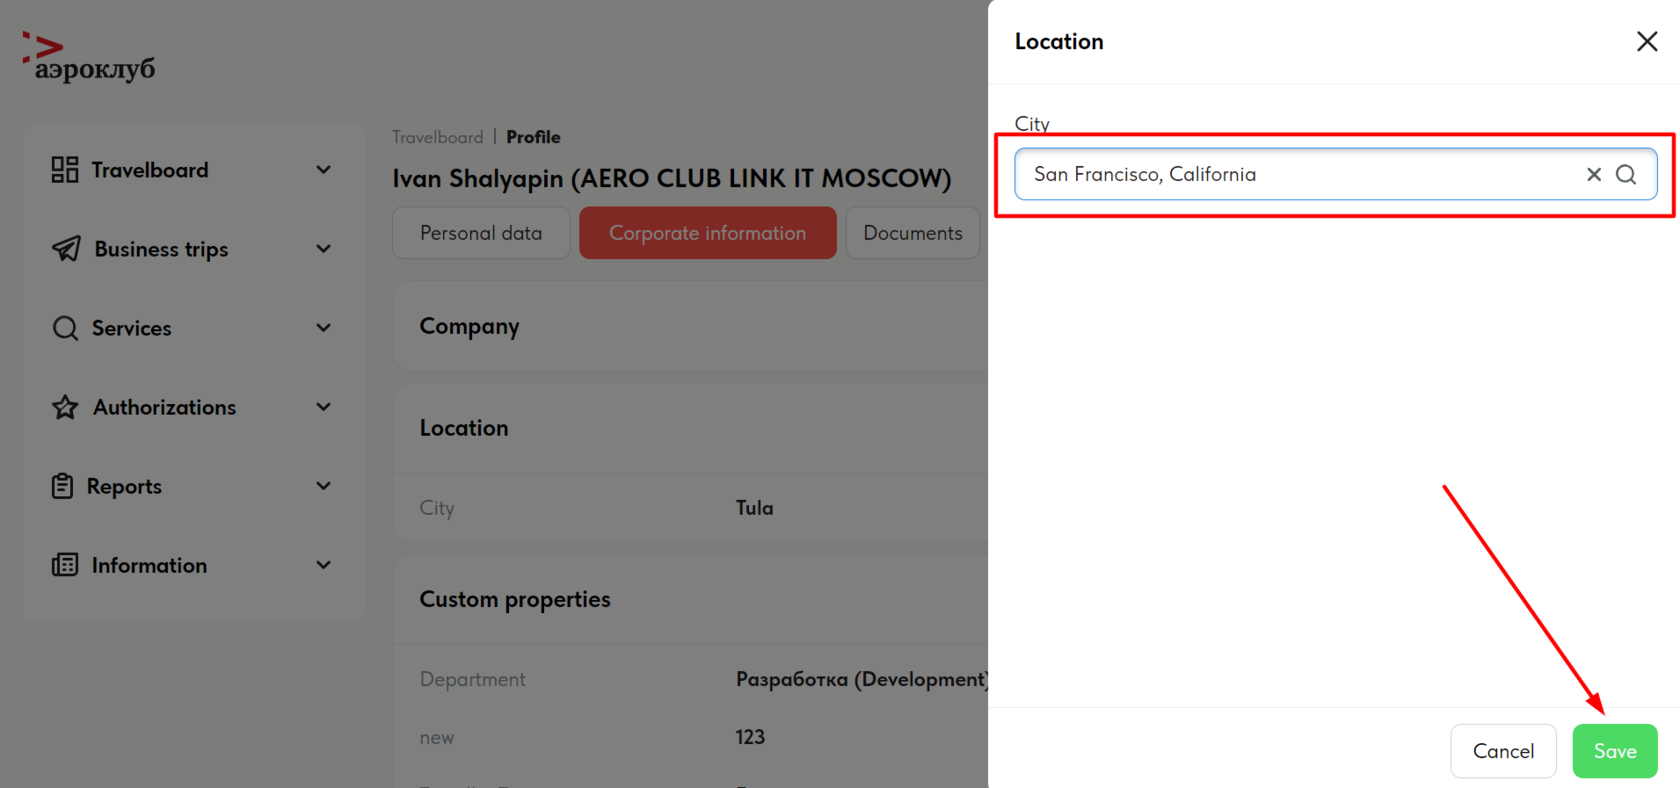Expand the Services menu chevron
This screenshot has width=1680, height=788.
click(x=323, y=328)
